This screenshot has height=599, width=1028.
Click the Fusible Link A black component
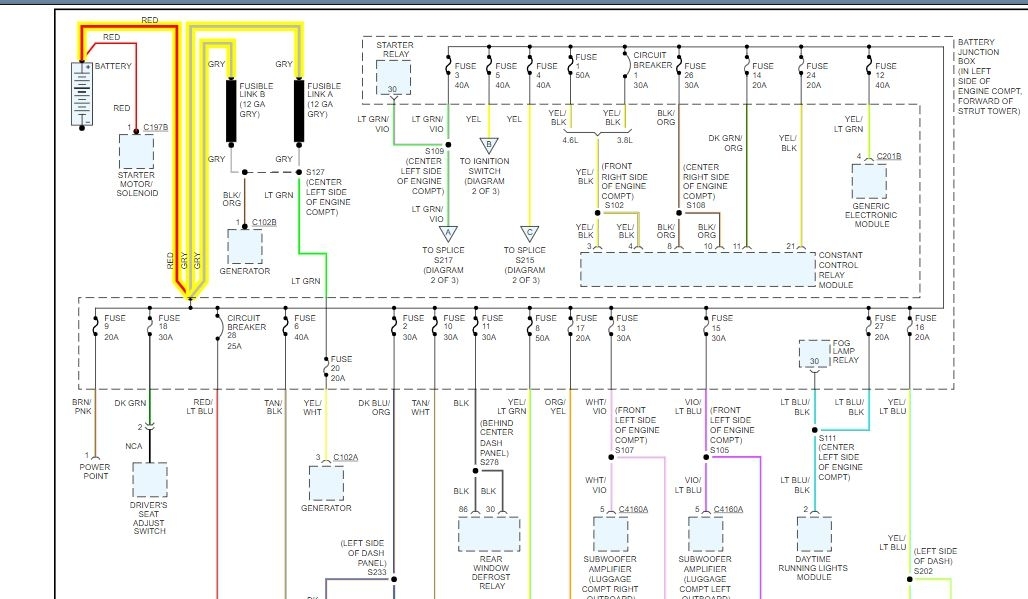(299, 110)
